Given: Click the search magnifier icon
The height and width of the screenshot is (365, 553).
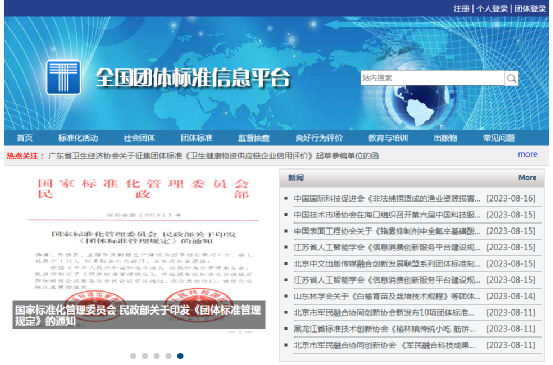Looking at the screenshot, I should click(x=511, y=78).
